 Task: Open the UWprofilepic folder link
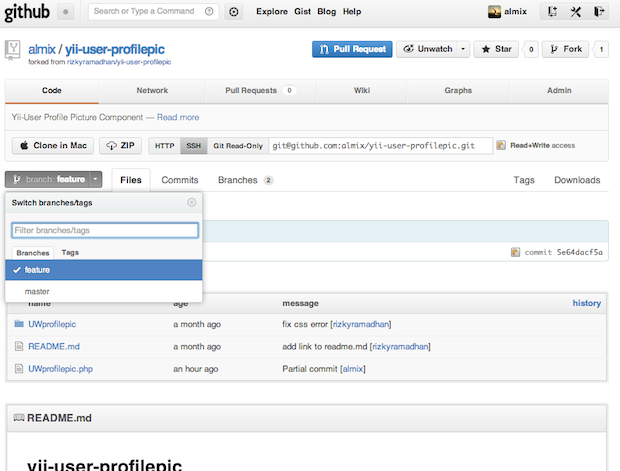[52, 324]
